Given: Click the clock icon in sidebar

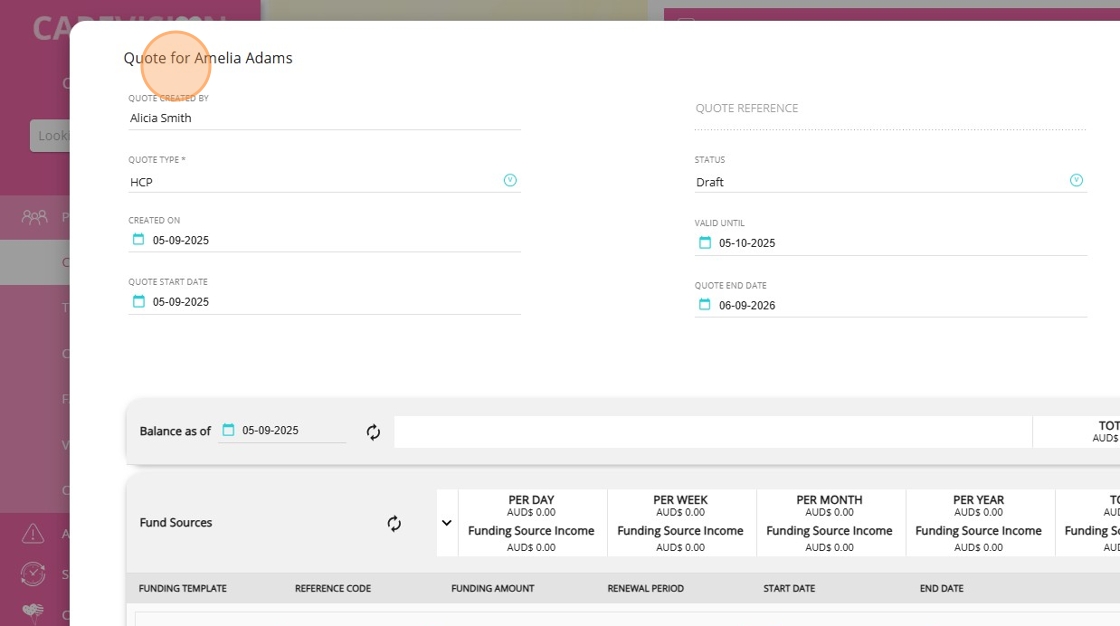Looking at the screenshot, I should coord(33,573).
